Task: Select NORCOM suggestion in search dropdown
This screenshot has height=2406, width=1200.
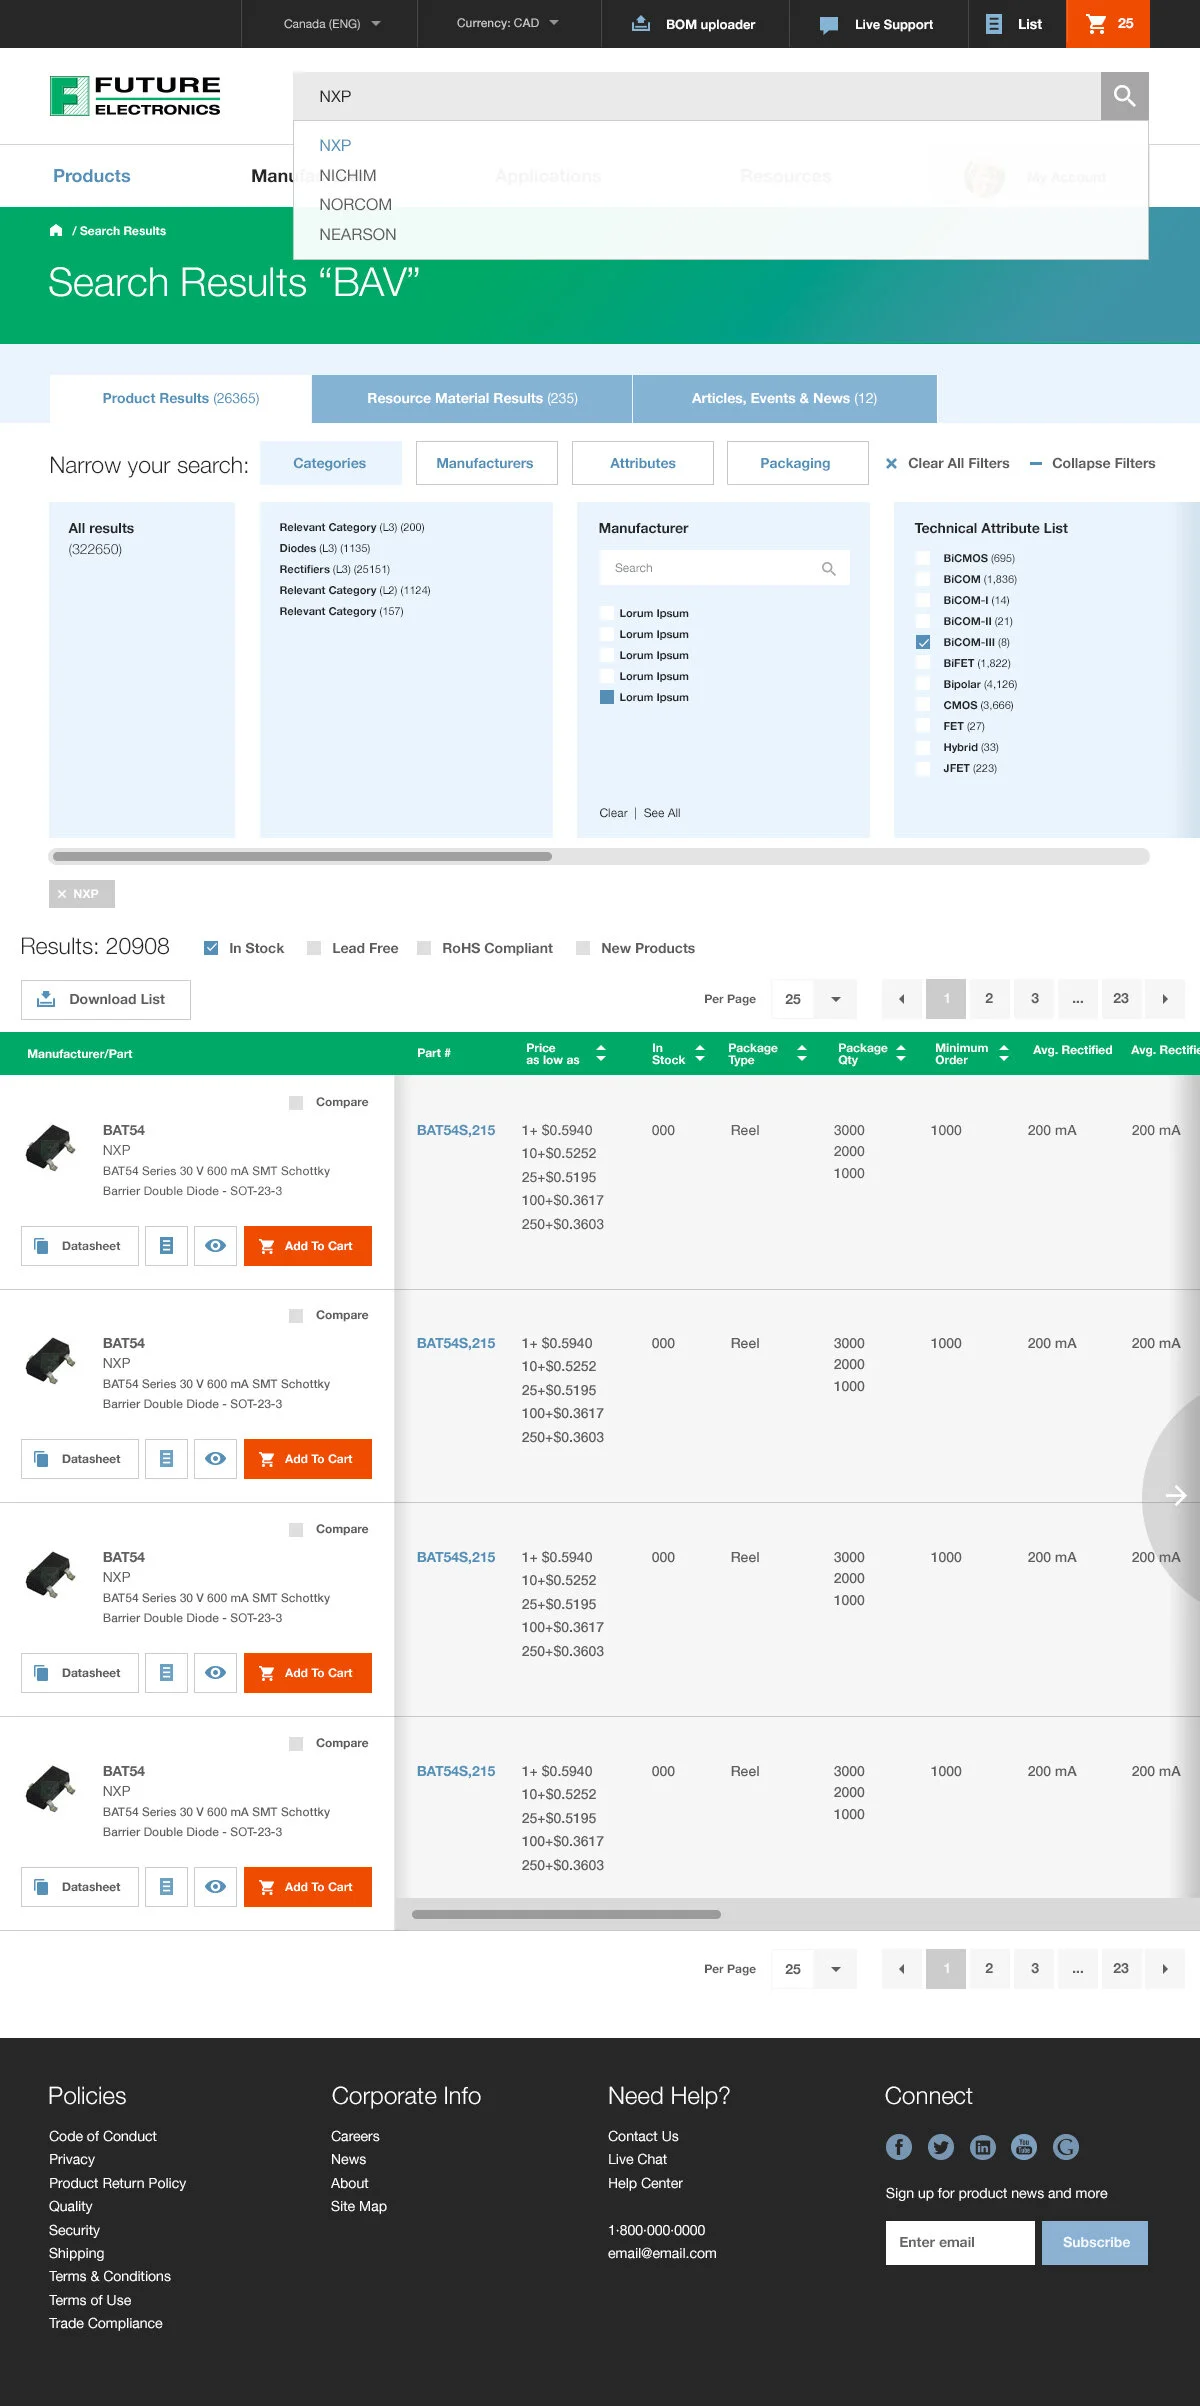Action: 355,204
